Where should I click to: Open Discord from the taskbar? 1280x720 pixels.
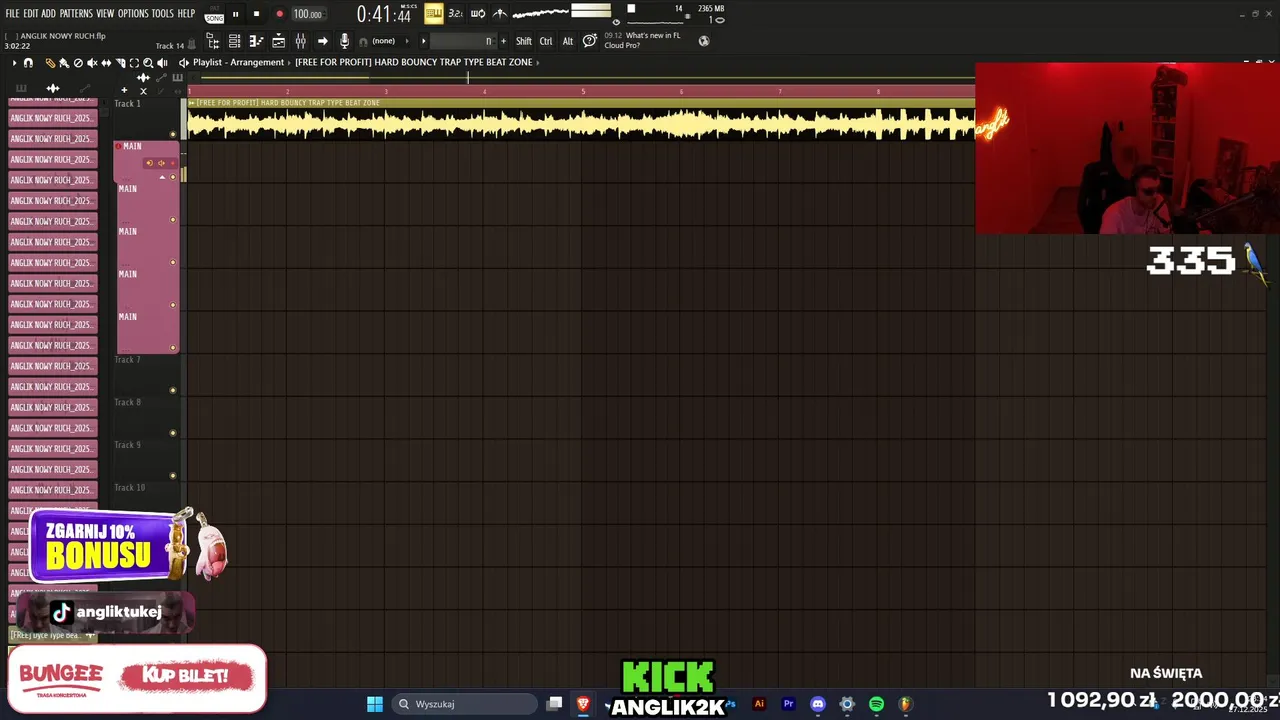(x=818, y=704)
